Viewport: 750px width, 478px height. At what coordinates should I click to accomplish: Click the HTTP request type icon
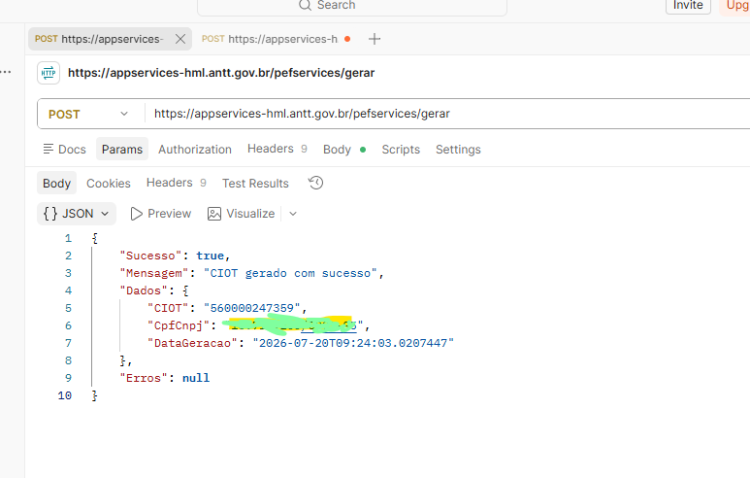(x=48, y=73)
